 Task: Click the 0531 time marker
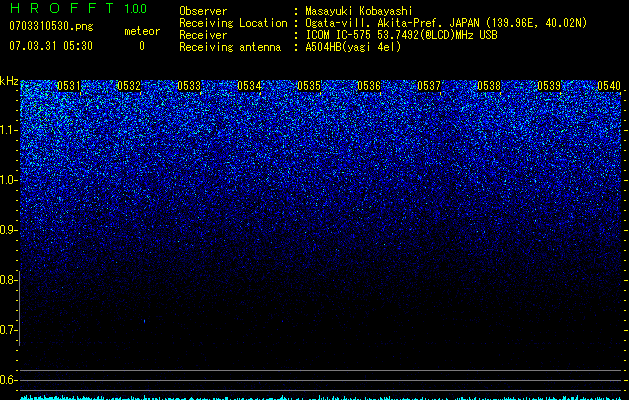[x=69, y=85]
